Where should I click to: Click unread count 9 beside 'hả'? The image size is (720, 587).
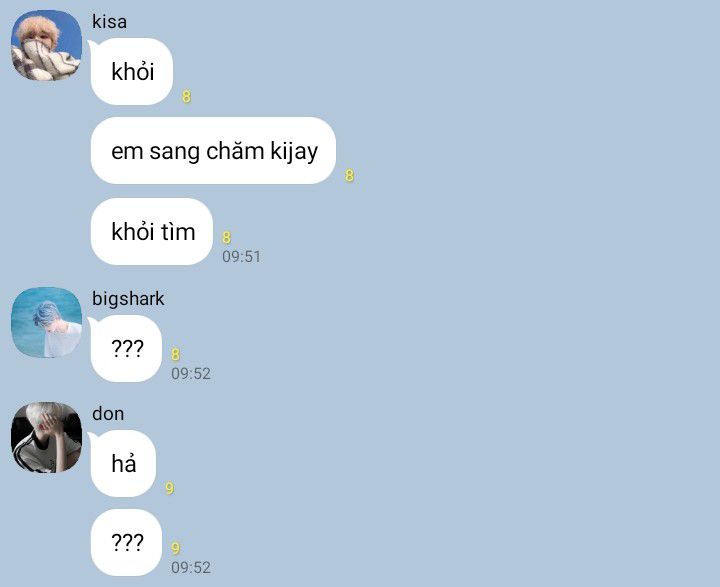click(169, 488)
